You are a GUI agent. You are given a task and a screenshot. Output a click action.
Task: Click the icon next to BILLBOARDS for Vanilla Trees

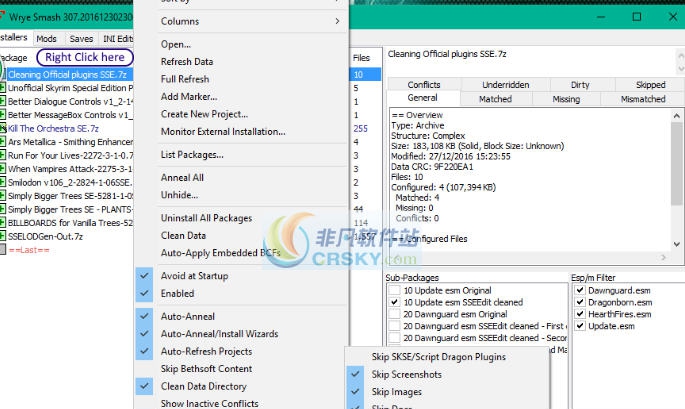pyautogui.click(x=2, y=223)
